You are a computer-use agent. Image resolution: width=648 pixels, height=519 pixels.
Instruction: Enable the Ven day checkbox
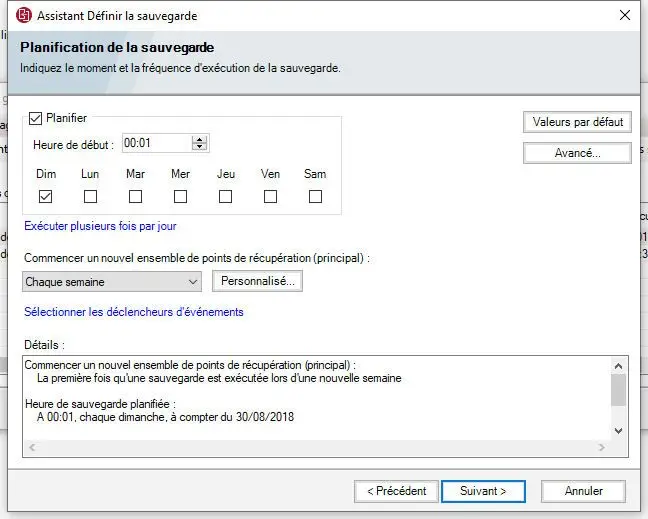[270, 196]
